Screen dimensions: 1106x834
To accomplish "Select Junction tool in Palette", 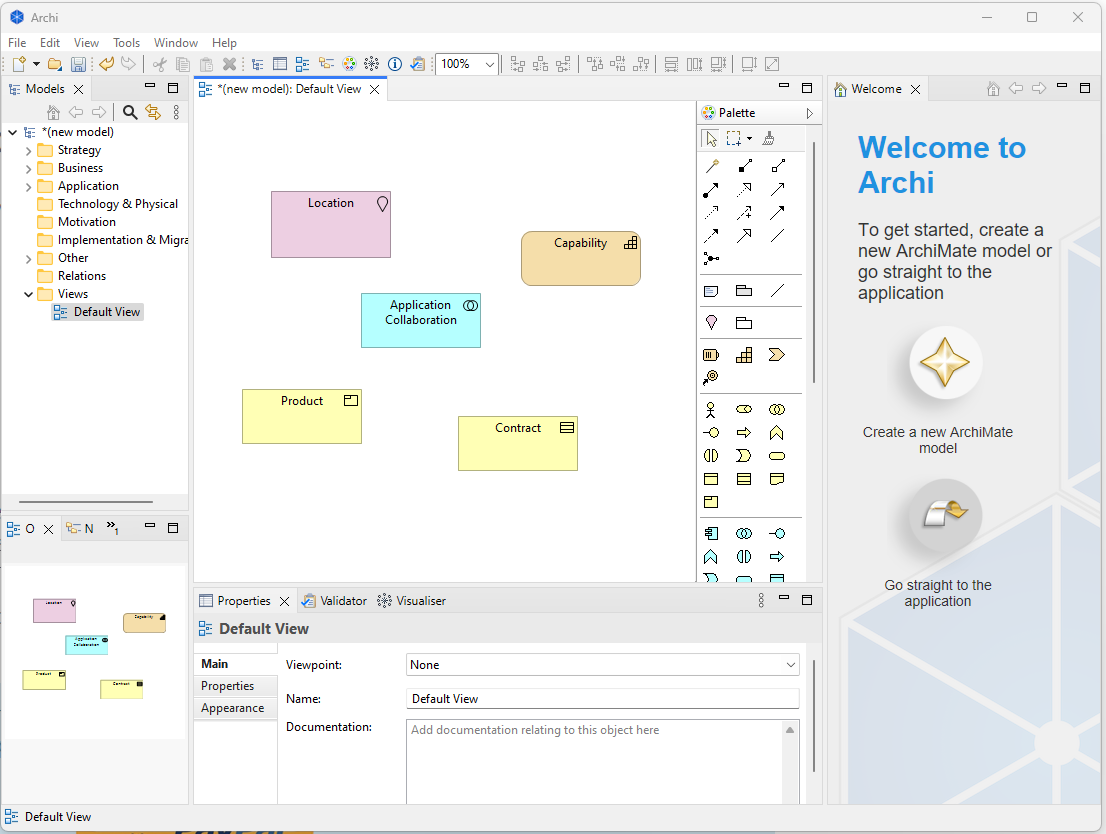I will [x=711, y=259].
